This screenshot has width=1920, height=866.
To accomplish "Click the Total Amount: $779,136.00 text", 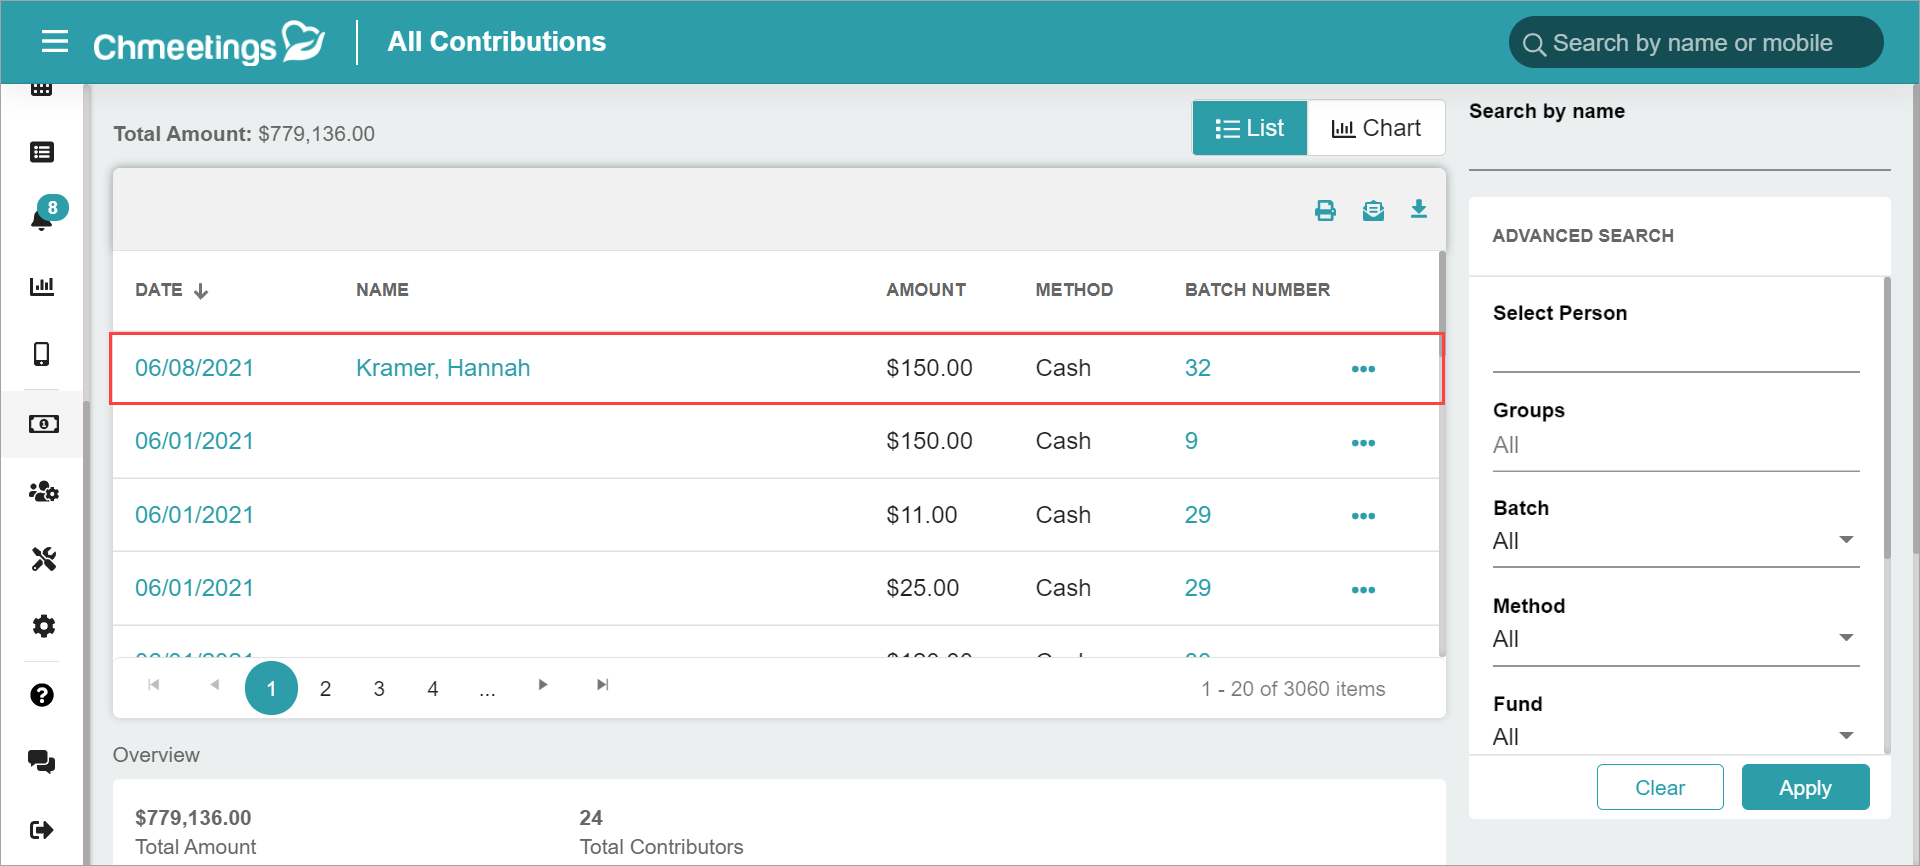I will coord(244,134).
